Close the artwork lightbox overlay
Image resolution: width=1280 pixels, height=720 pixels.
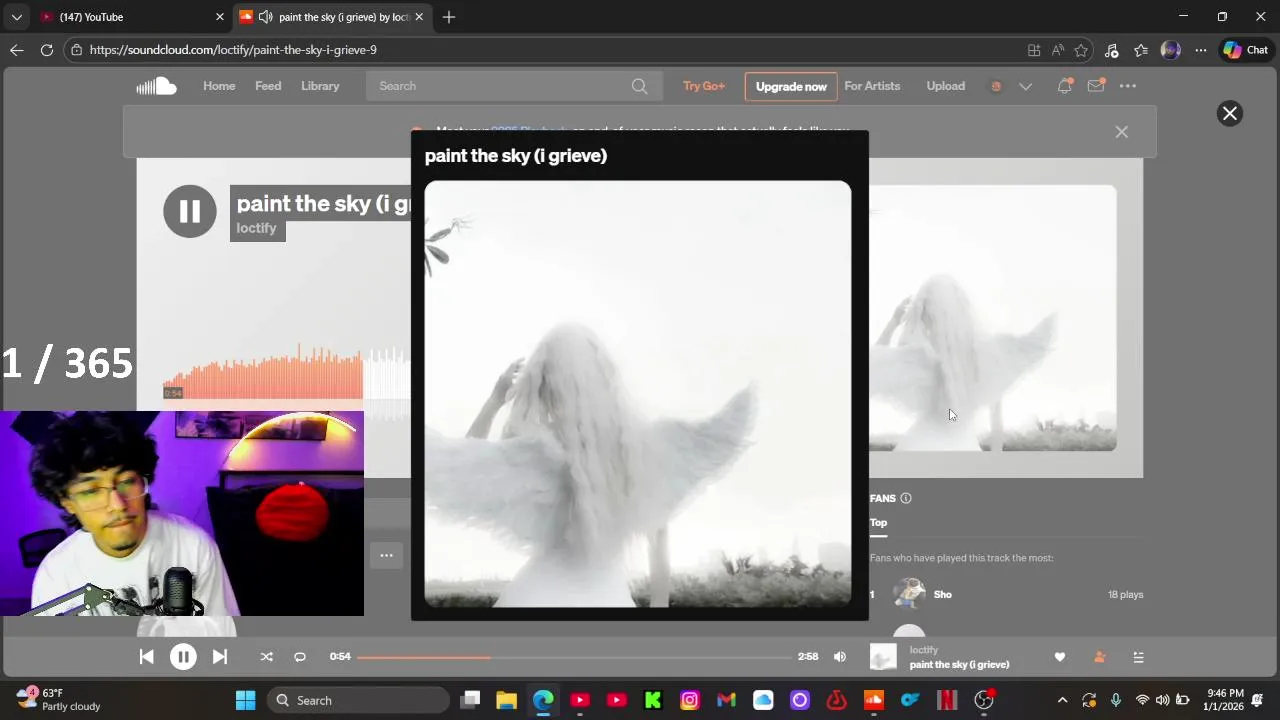(1230, 113)
